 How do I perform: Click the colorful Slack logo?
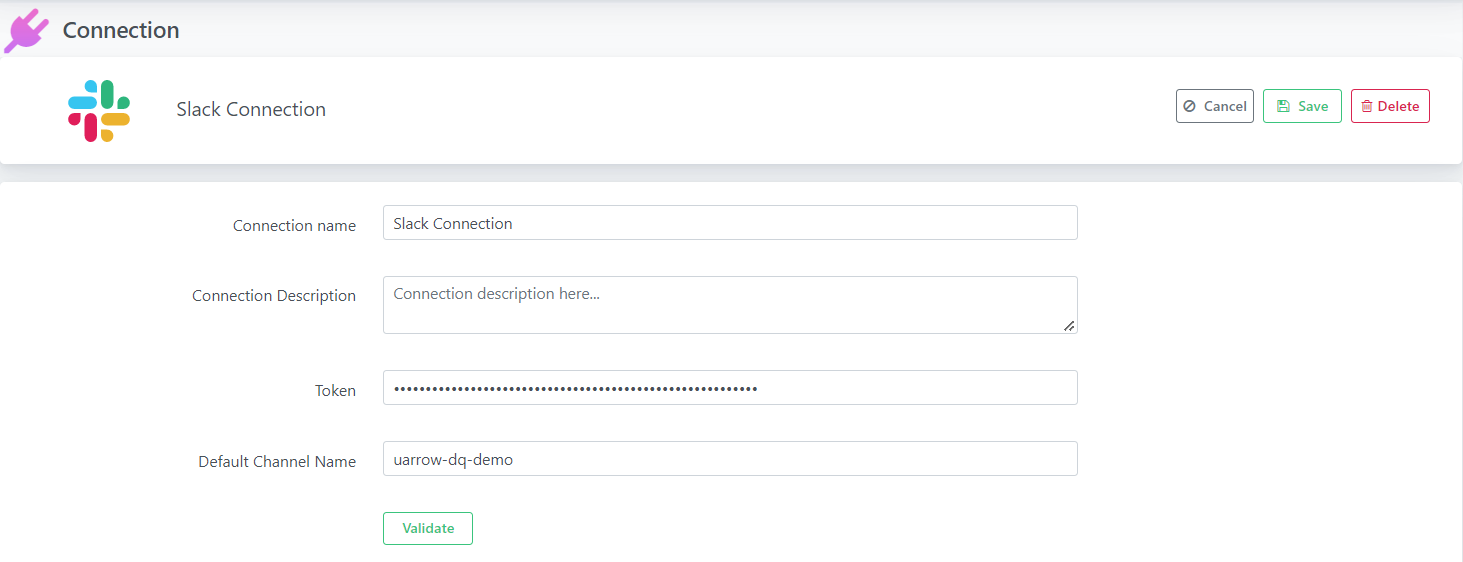pos(99,110)
